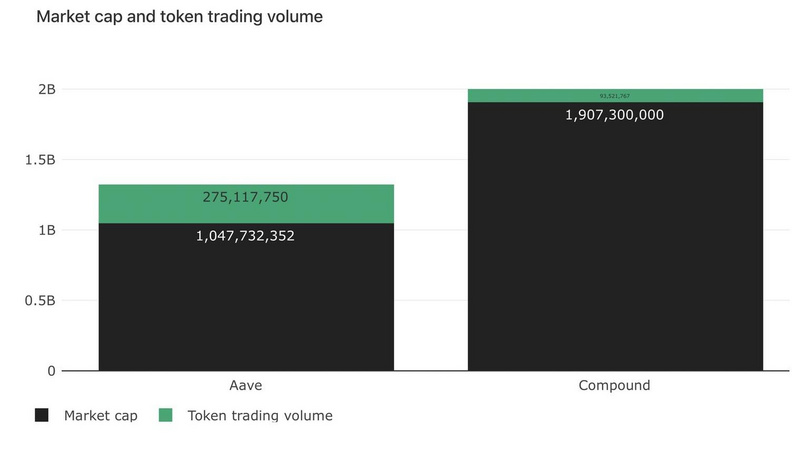The width and height of the screenshot is (800, 456).
Task: Click the 0 y-axis tick label
Action: pyautogui.click(x=51, y=371)
